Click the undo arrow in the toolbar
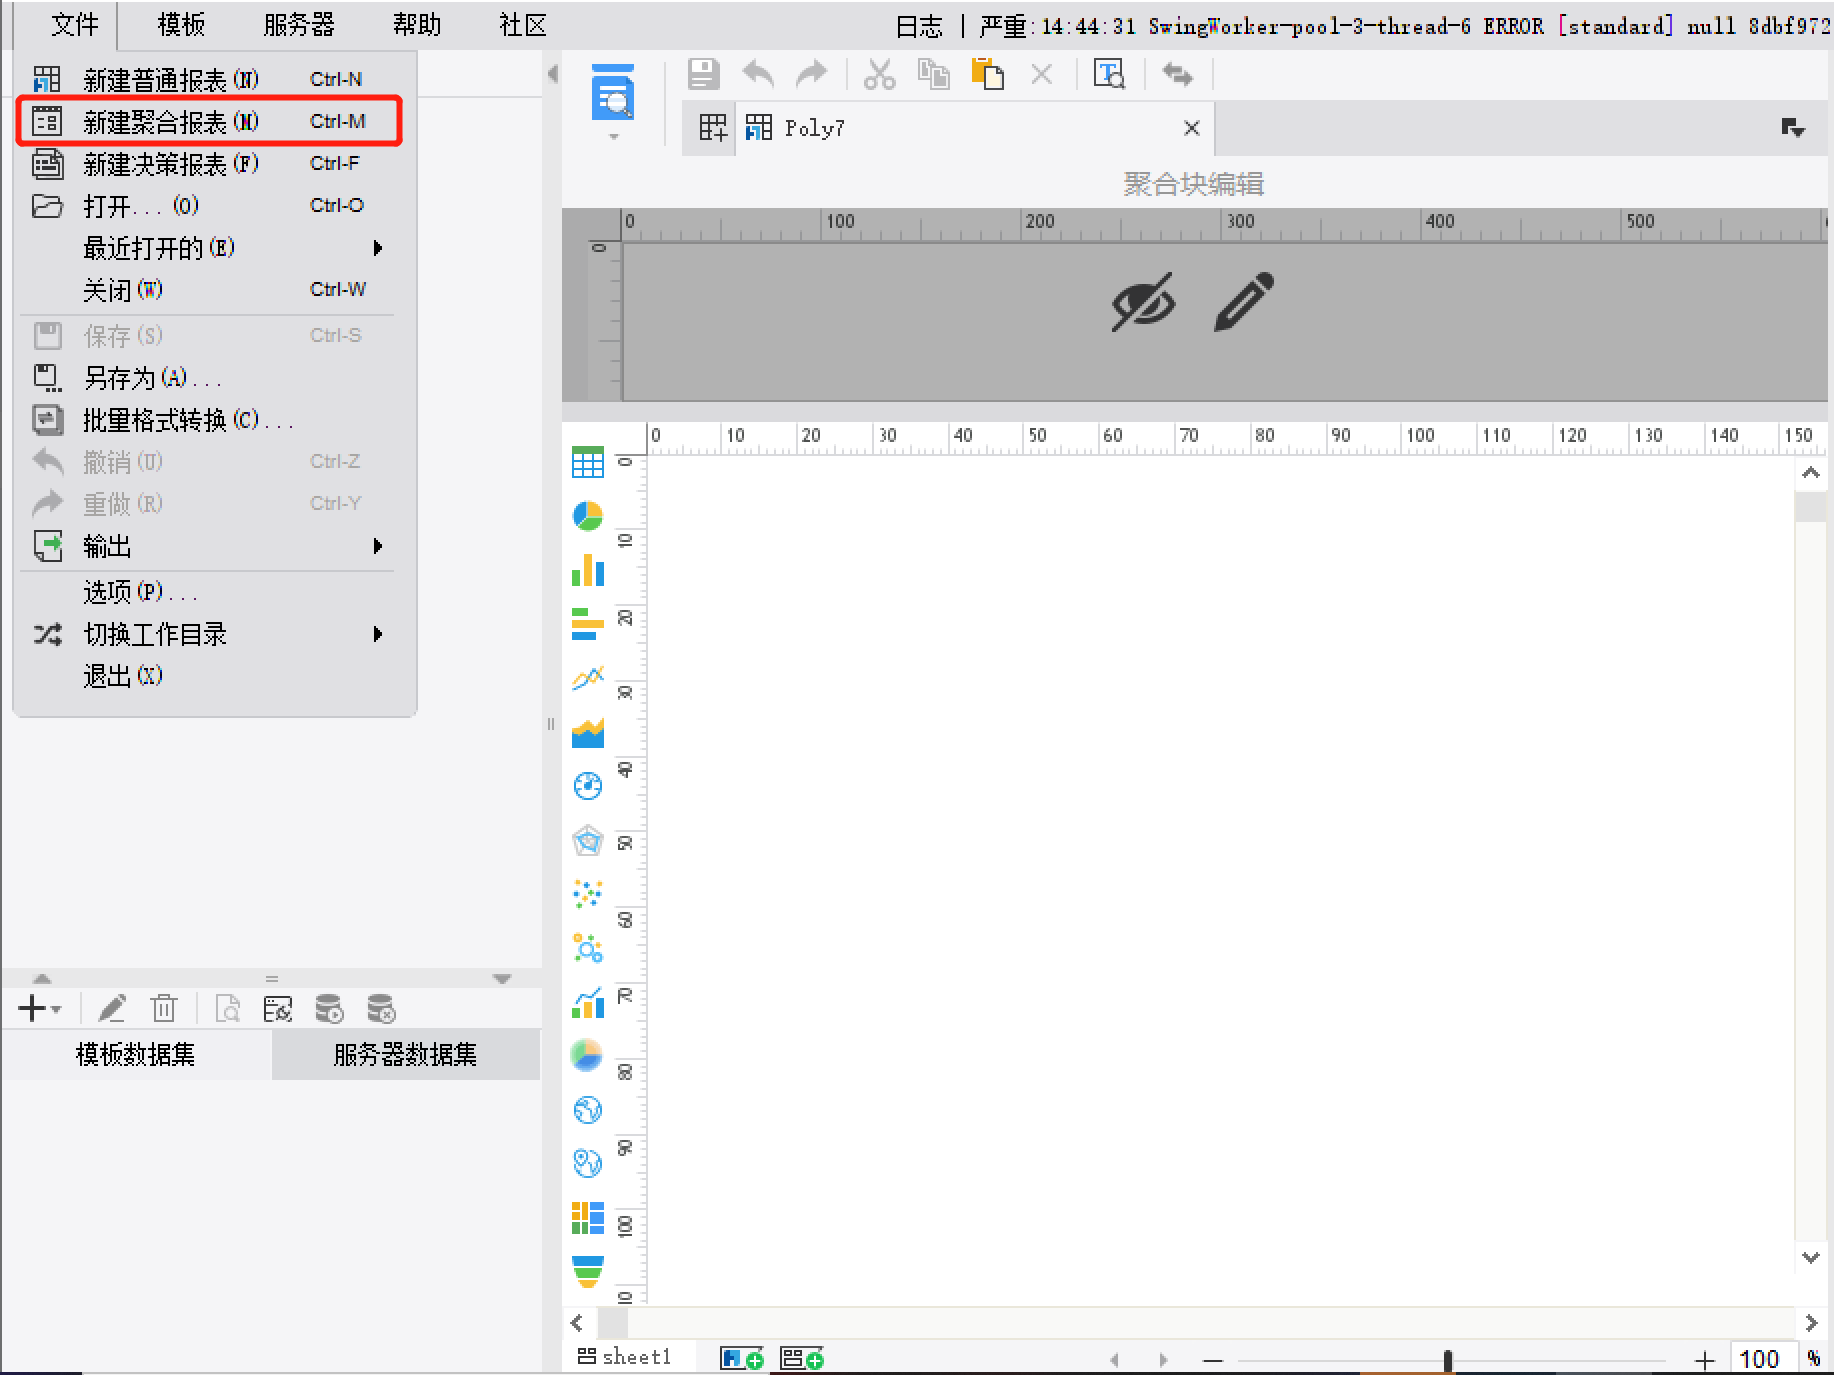The width and height of the screenshot is (1834, 1375). pos(758,74)
